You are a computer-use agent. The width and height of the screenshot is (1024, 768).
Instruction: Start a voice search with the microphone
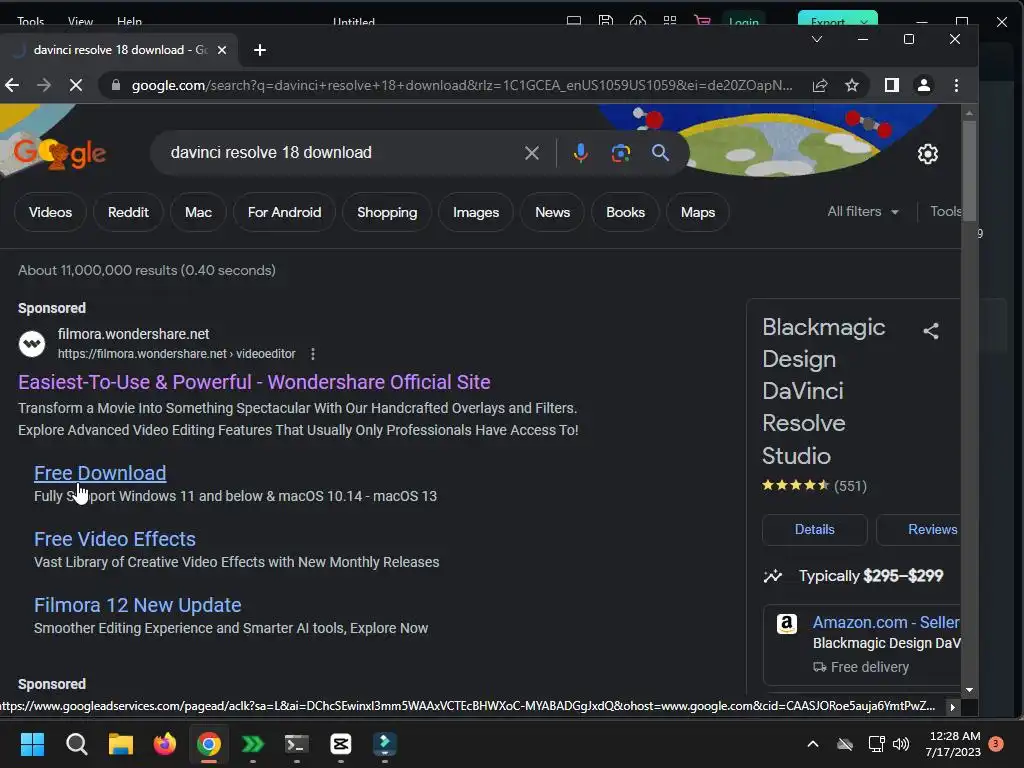[x=580, y=153]
